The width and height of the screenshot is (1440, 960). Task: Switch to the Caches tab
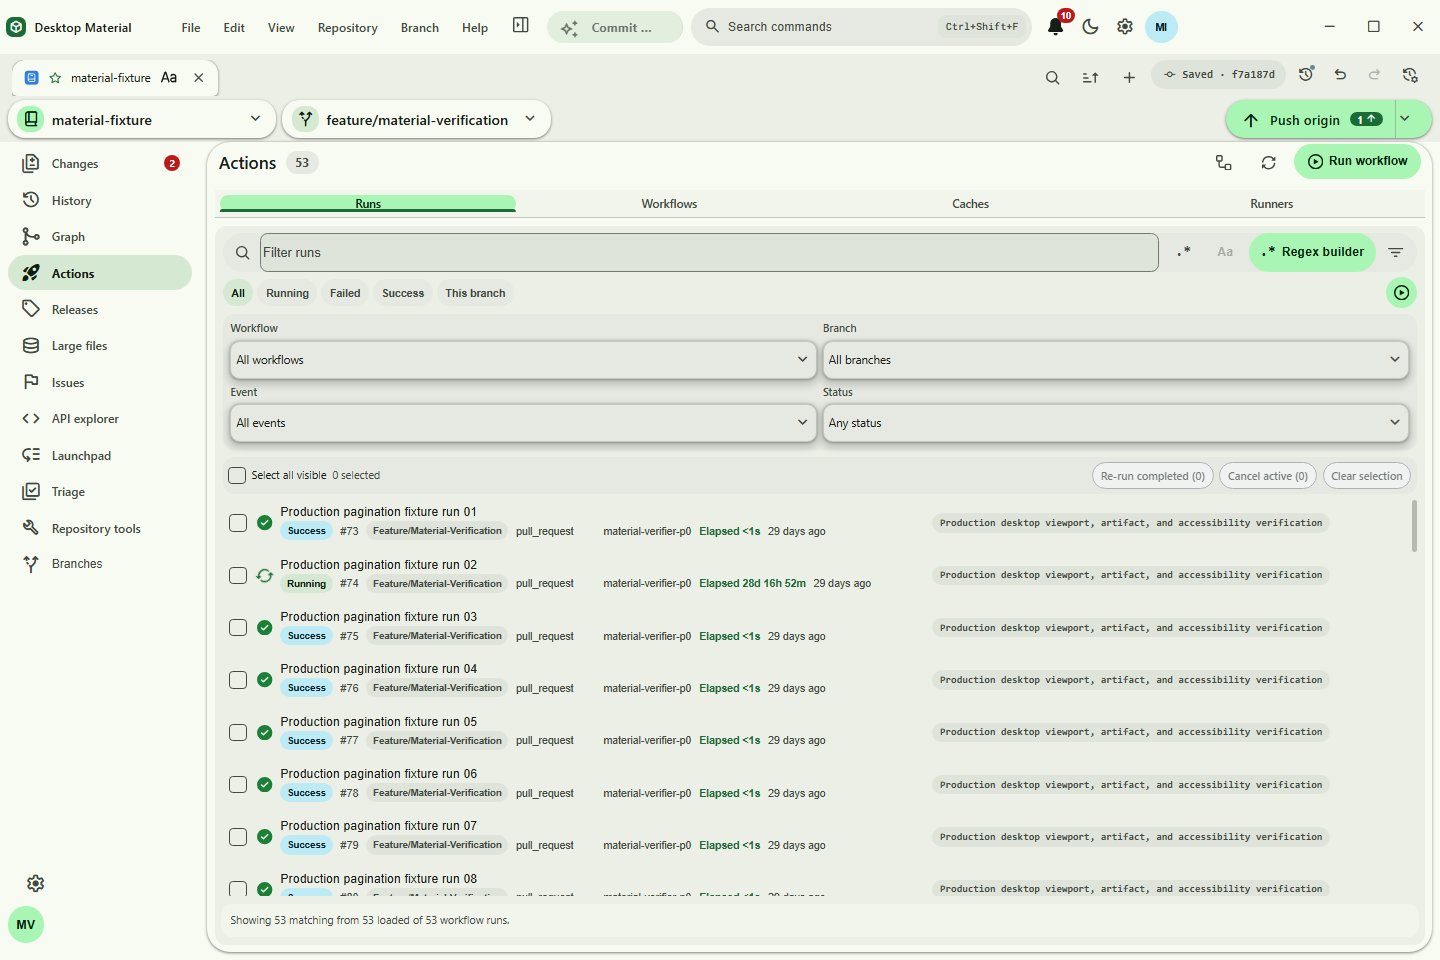point(970,204)
